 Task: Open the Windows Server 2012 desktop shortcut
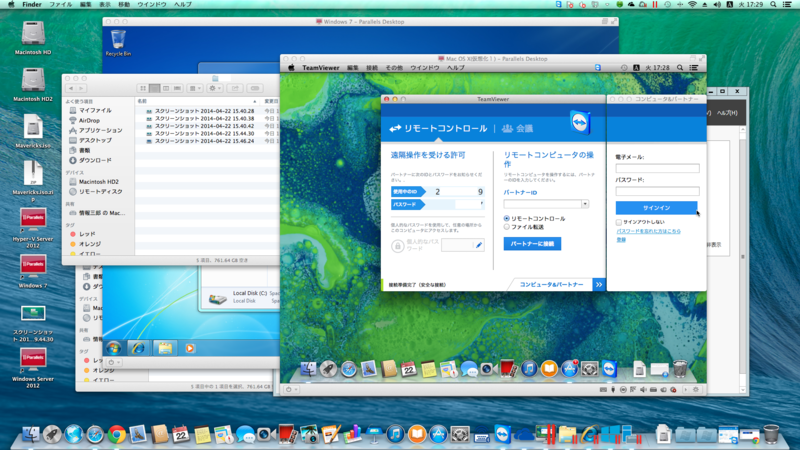[33, 368]
